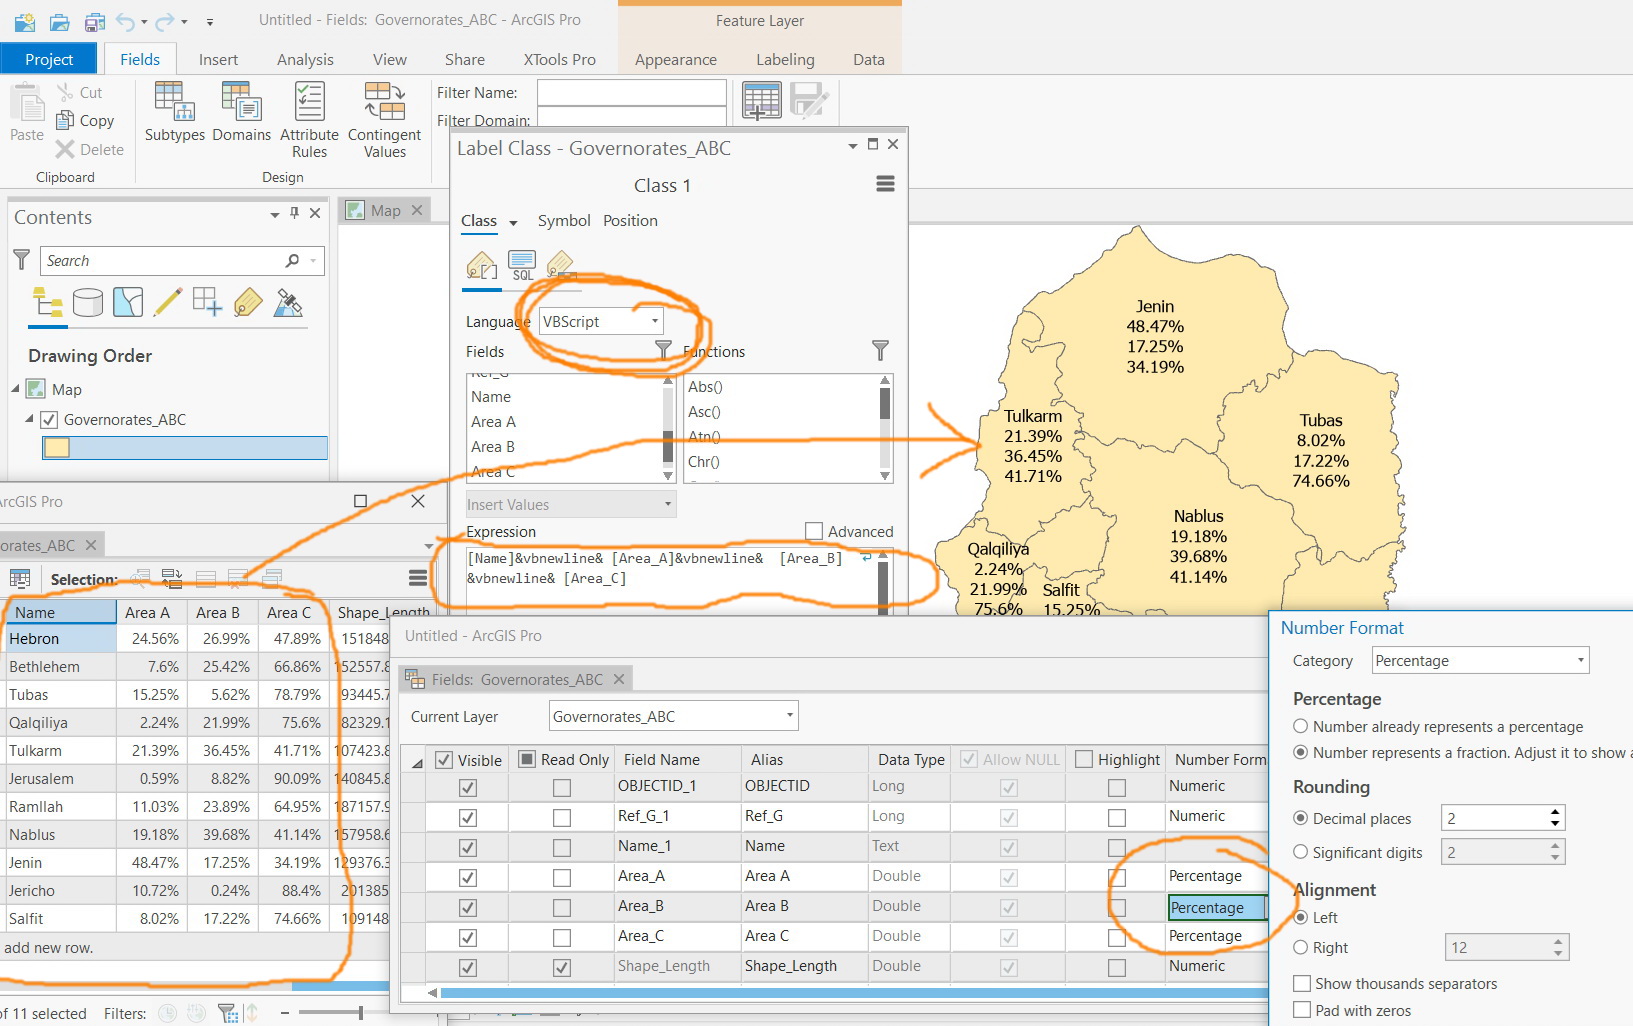Open the Project tab
This screenshot has height=1026, width=1633.
click(x=49, y=59)
